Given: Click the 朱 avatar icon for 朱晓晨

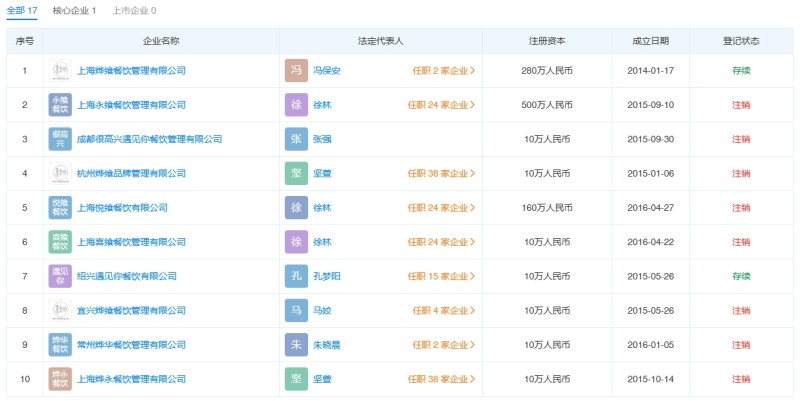Looking at the screenshot, I should pos(296,345).
